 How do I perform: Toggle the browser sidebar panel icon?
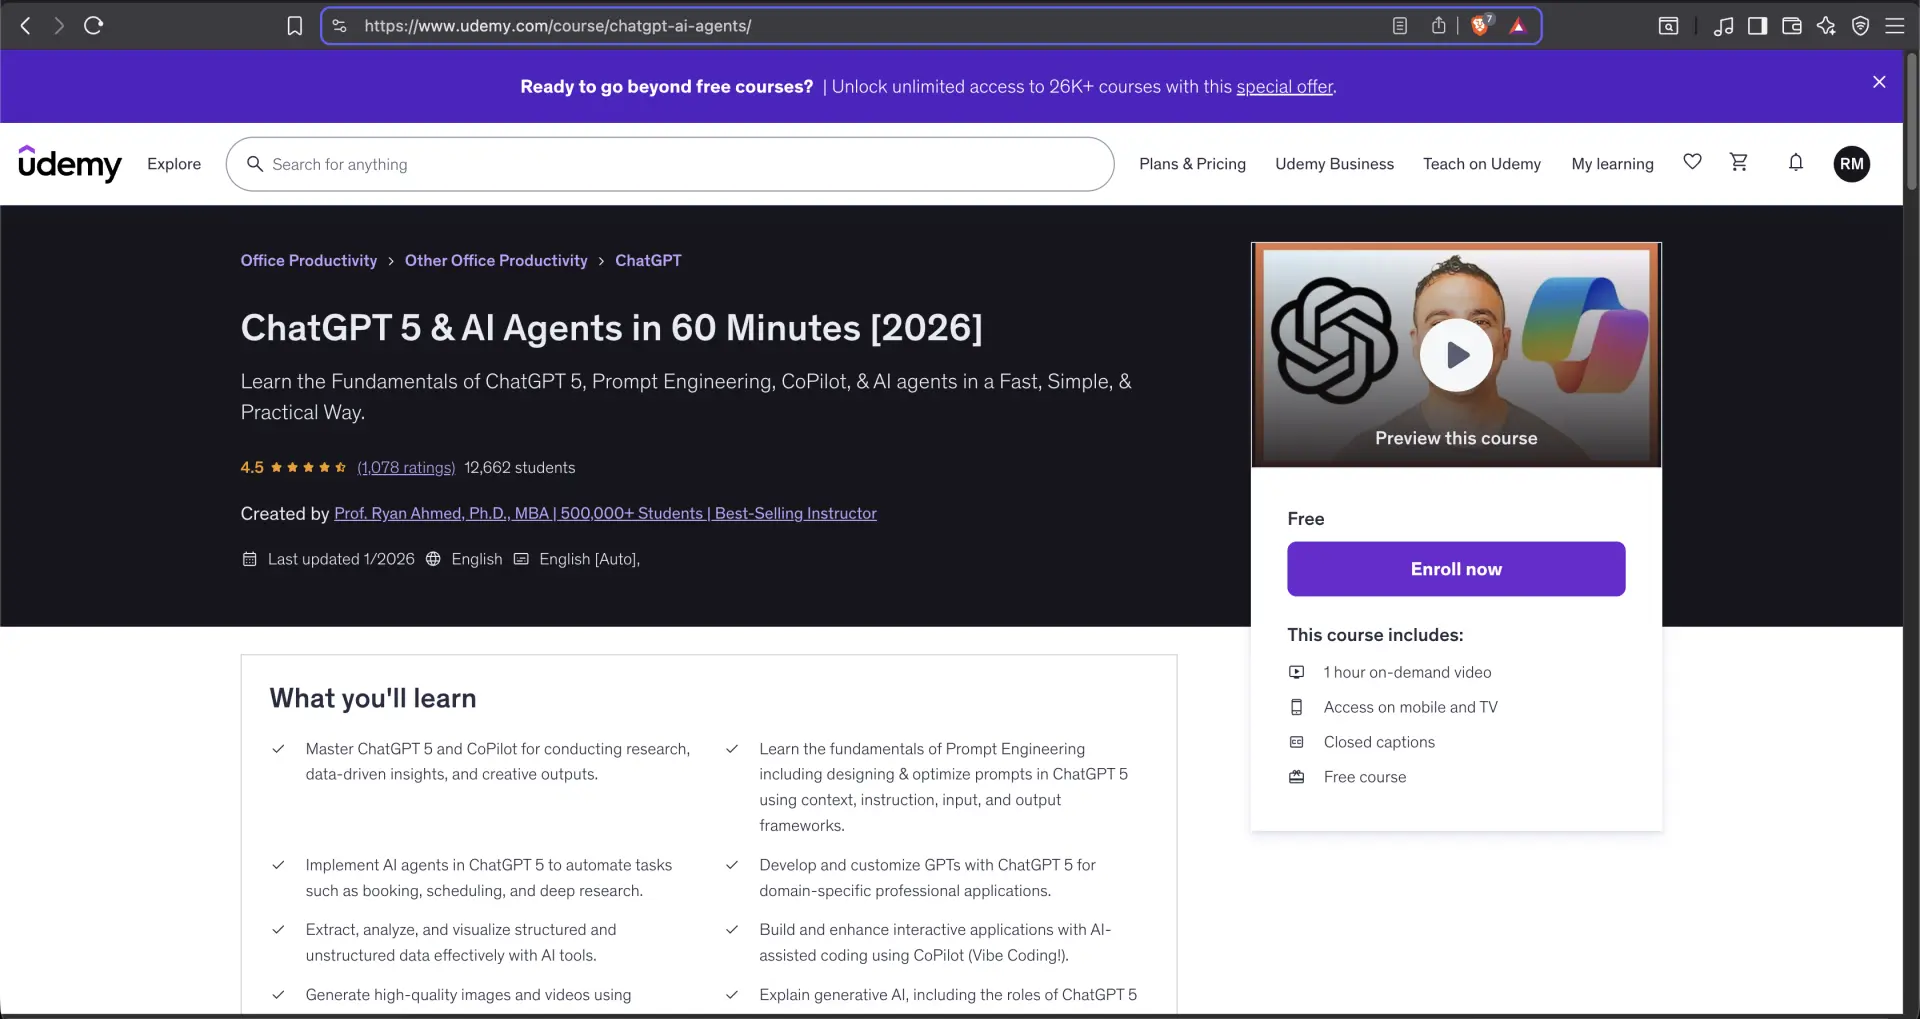(1757, 26)
